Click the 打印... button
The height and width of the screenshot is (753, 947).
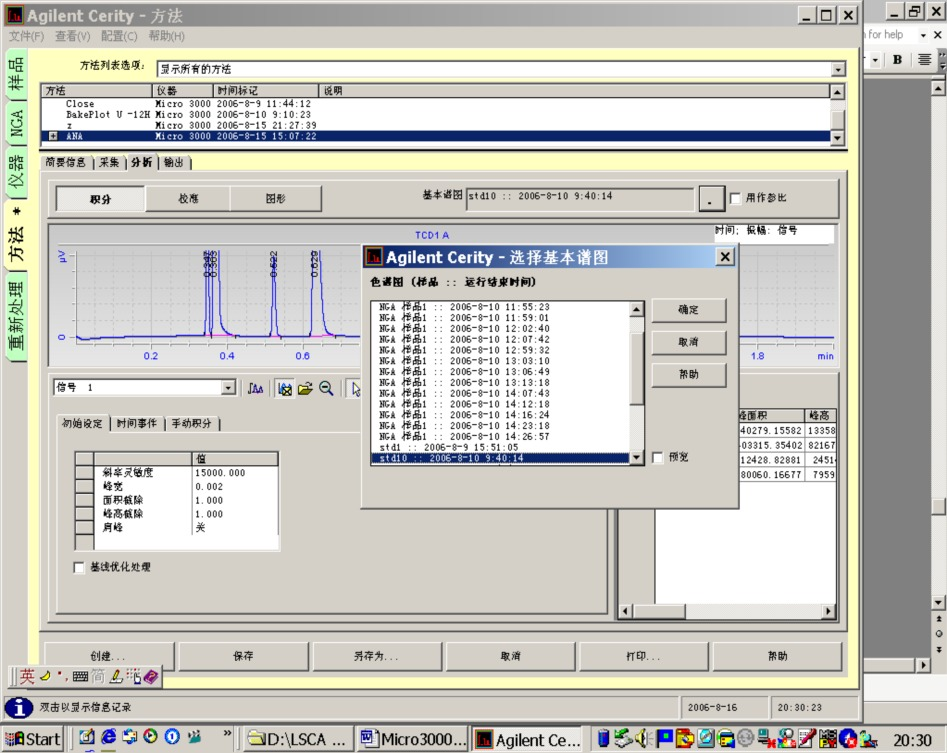(x=643, y=656)
